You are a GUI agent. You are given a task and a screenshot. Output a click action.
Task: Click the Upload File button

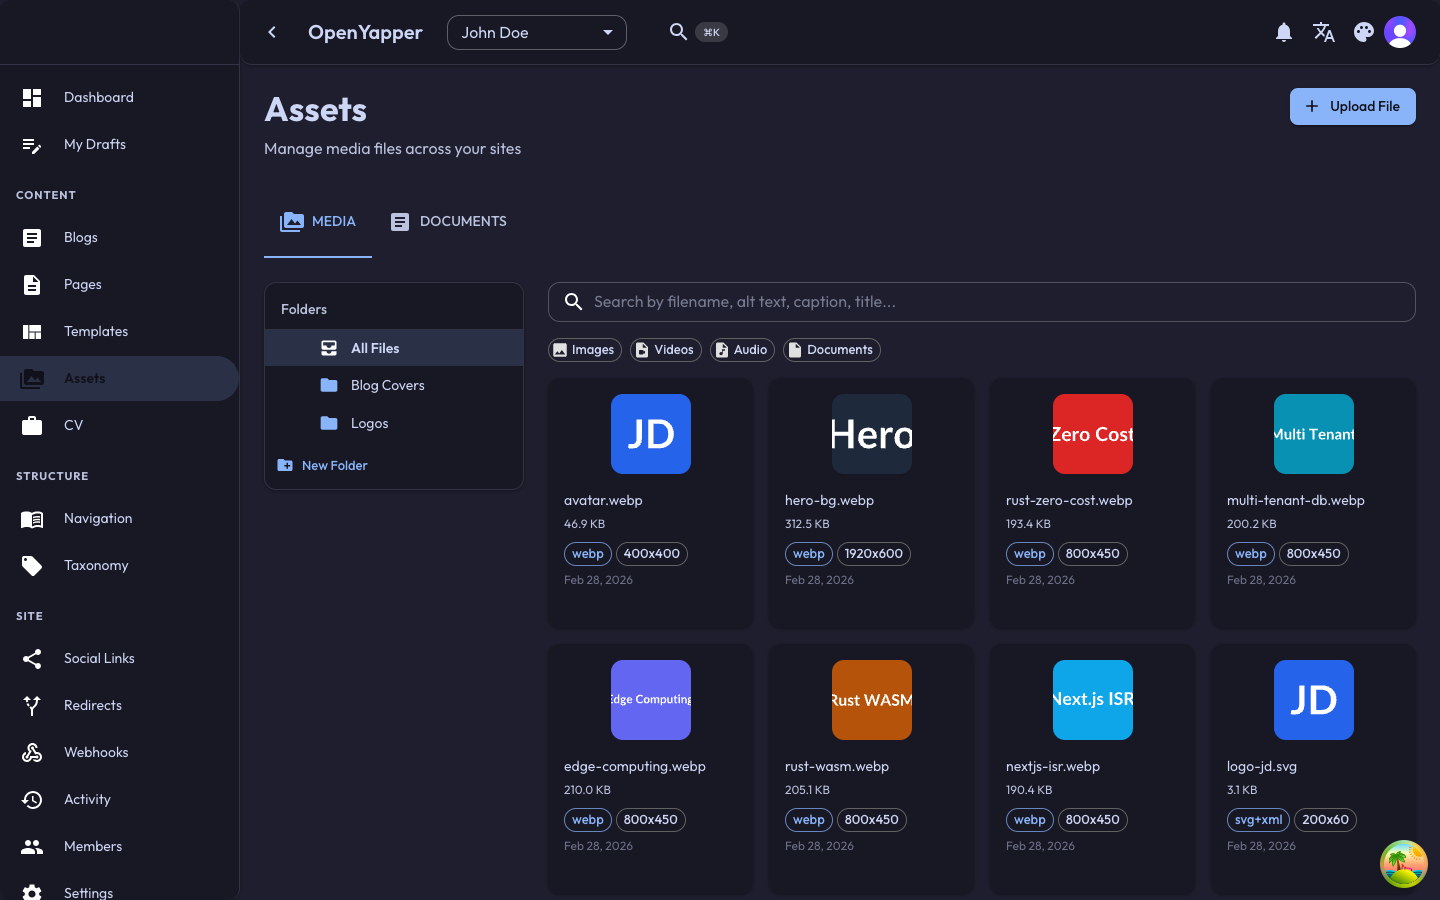click(1352, 106)
